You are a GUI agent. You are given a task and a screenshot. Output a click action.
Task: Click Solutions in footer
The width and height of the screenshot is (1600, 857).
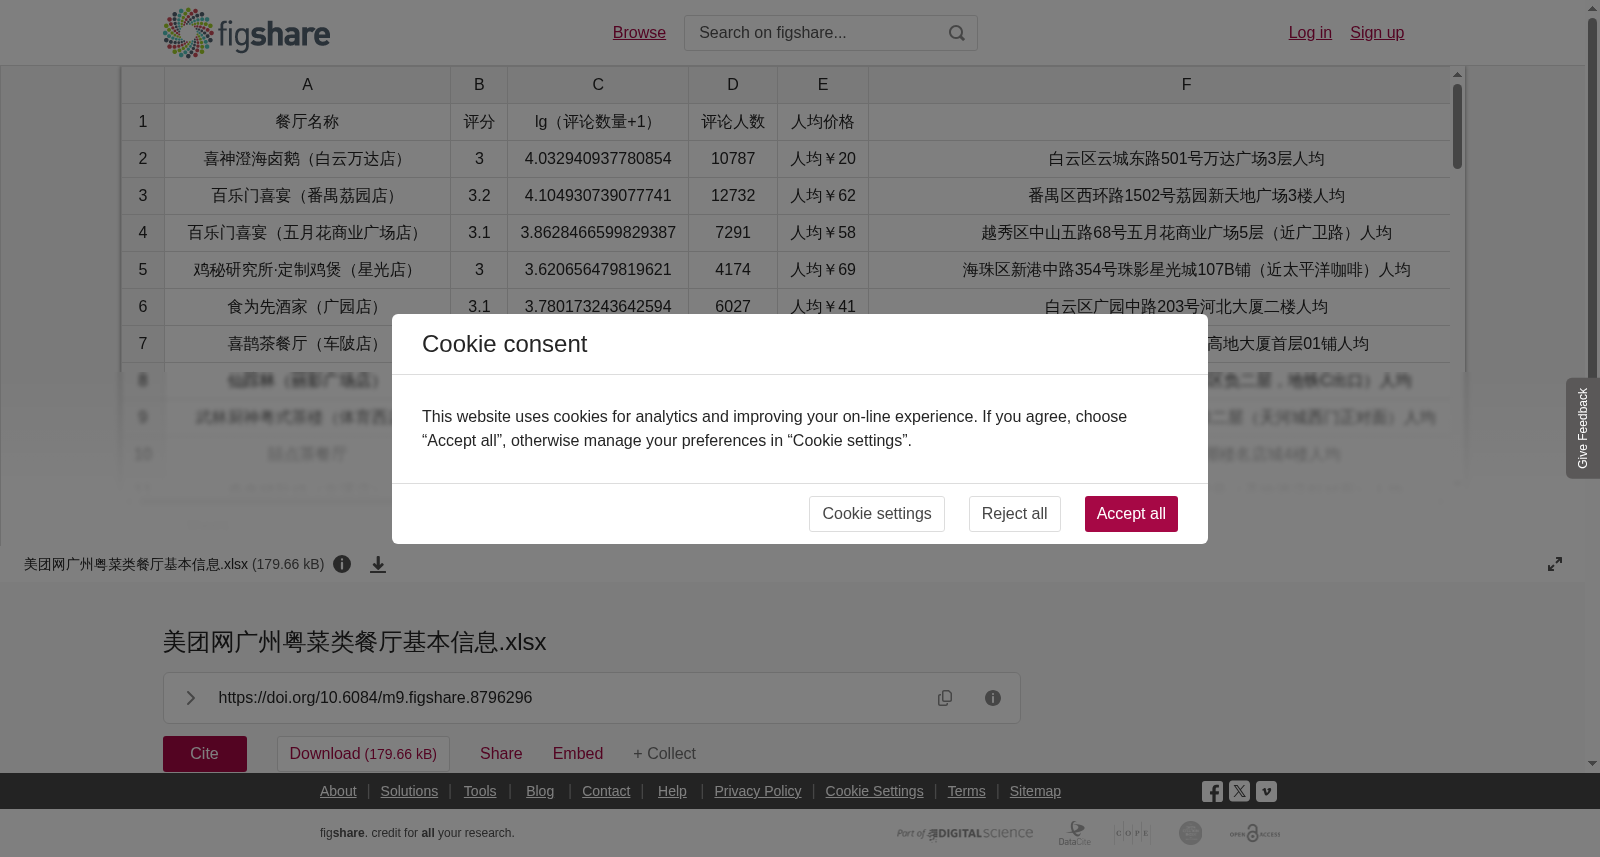click(x=409, y=791)
